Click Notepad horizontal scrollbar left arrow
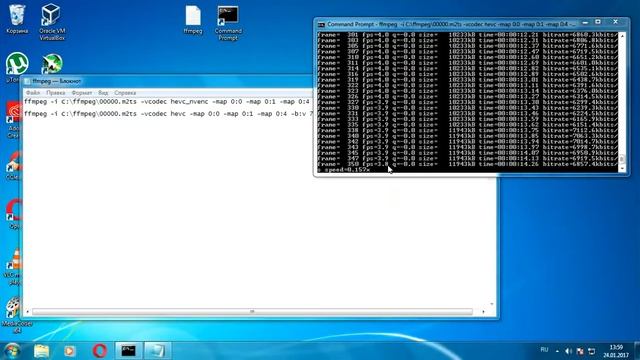 pos(27,312)
